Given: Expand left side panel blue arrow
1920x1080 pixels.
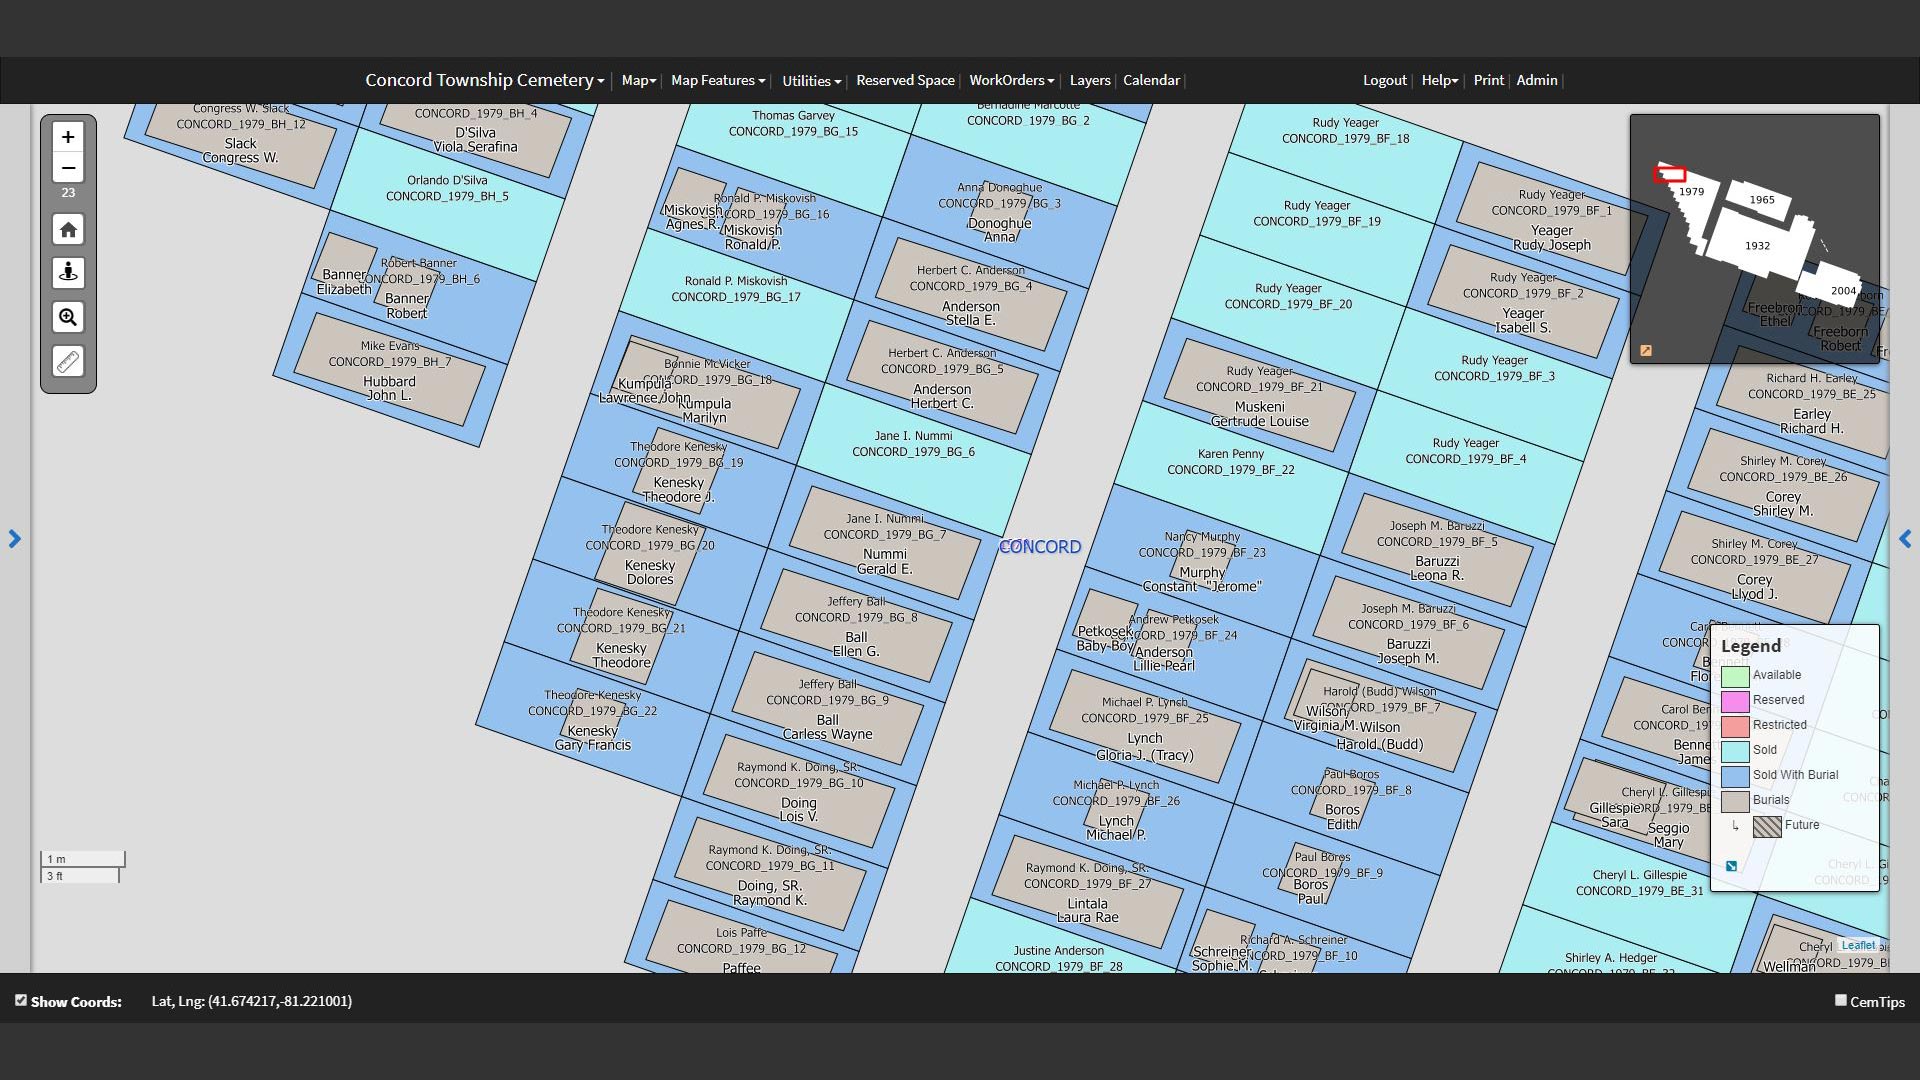Looking at the screenshot, I should 14,539.
